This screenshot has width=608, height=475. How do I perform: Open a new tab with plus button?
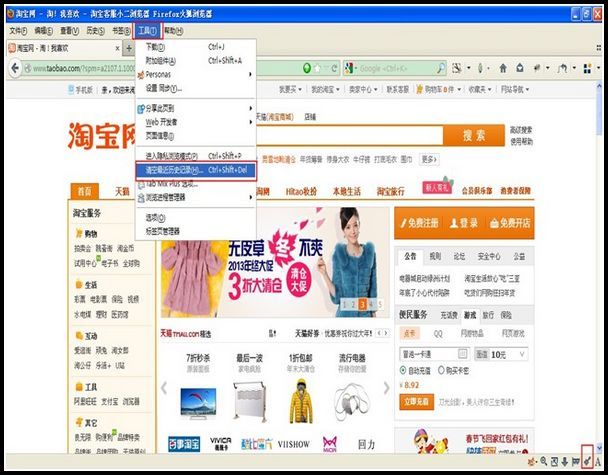(129, 48)
